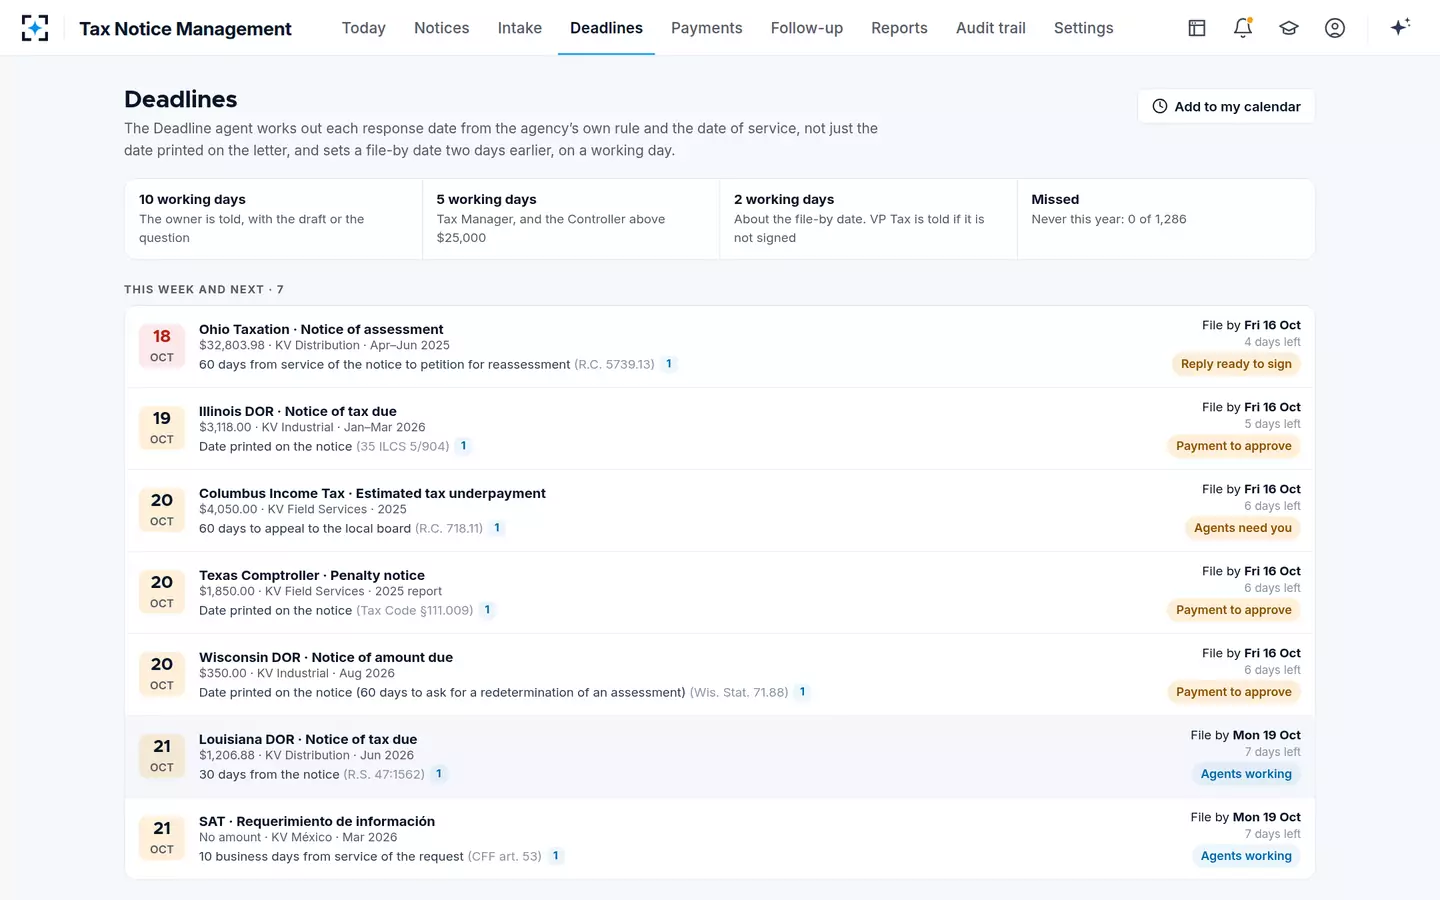Open the notifications bell

click(x=1243, y=28)
